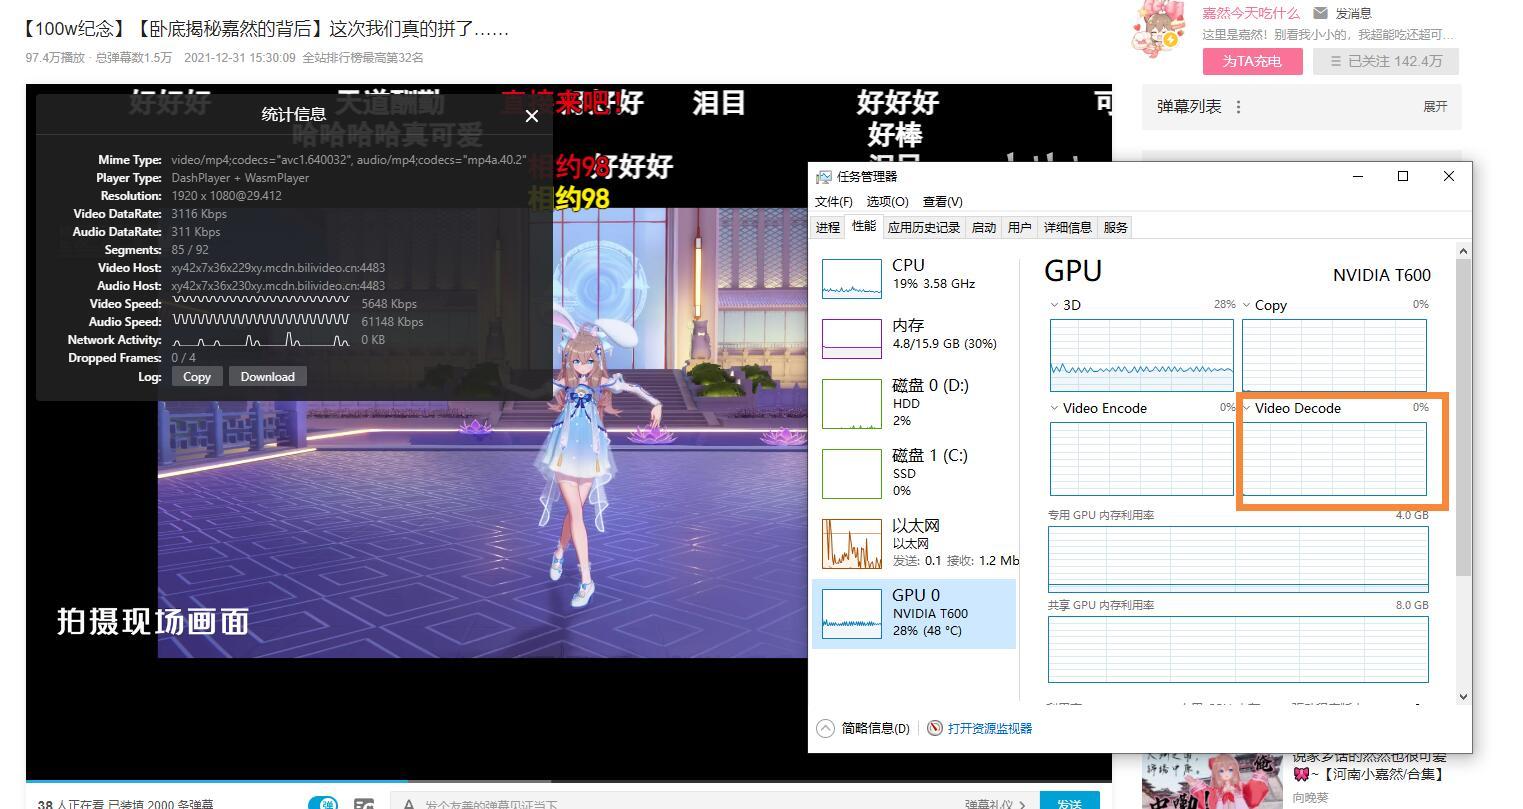Switch to the 进程 tab
The image size is (1523, 809).
(827, 227)
